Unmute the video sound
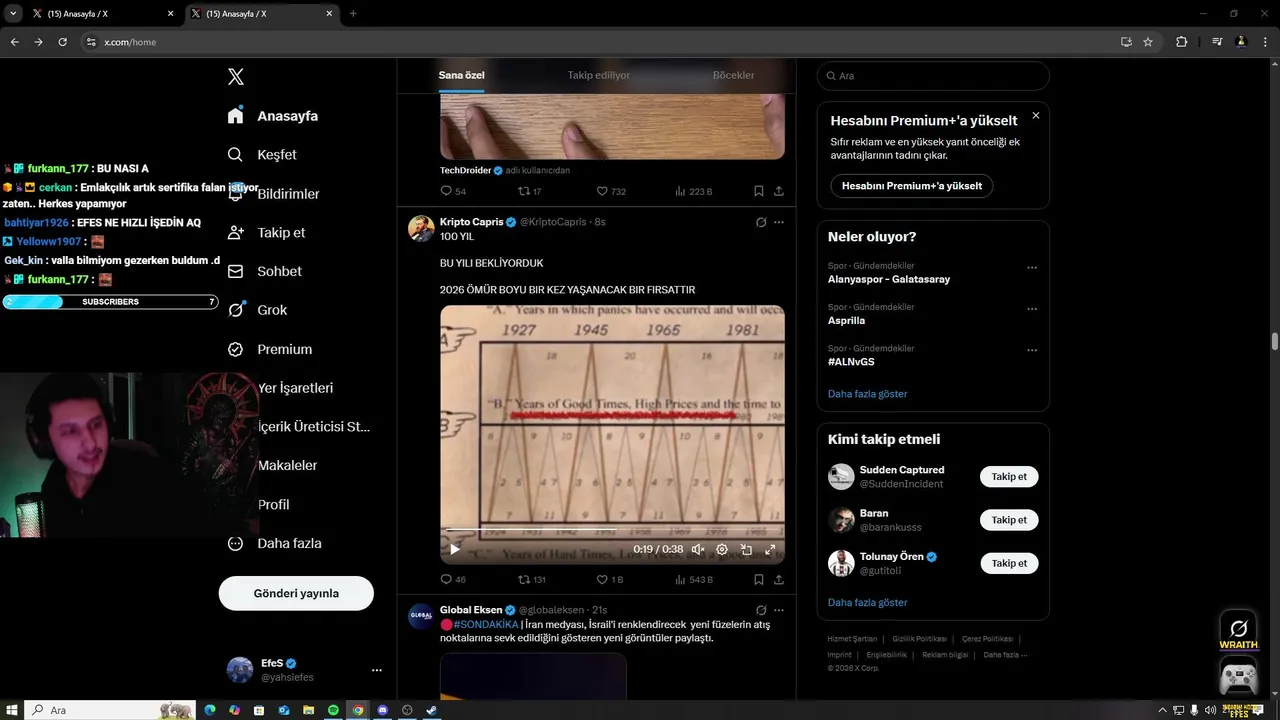This screenshot has height=720, width=1280. coord(698,549)
